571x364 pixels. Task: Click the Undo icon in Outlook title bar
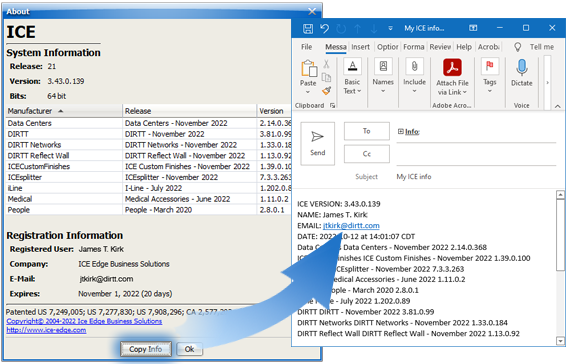pyautogui.click(x=324, y=28)
